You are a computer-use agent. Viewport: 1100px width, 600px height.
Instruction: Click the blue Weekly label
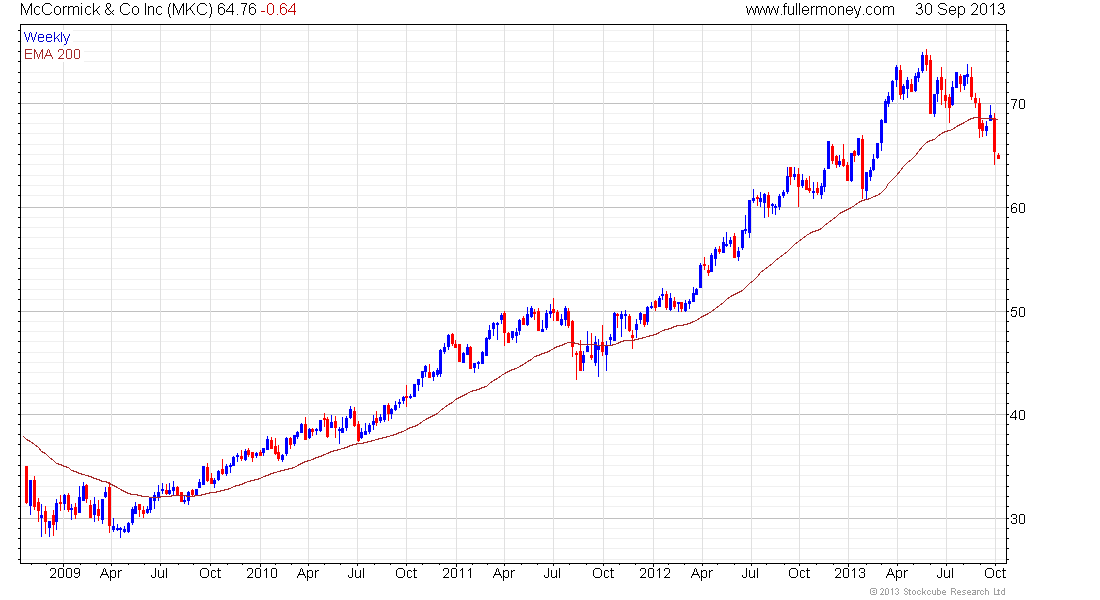(x=47, y=37)
